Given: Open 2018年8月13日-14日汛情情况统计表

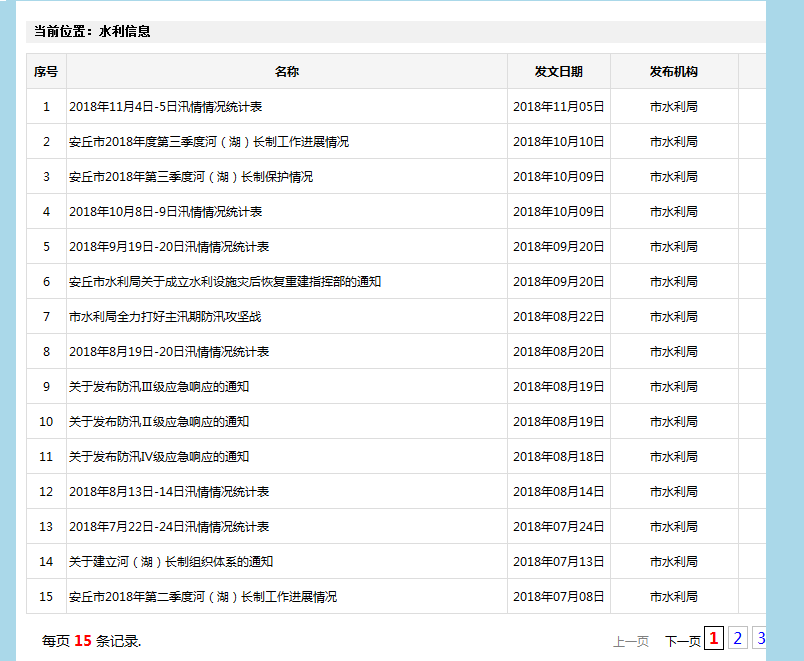Looking at the screenshot, I should click(169, 492).
